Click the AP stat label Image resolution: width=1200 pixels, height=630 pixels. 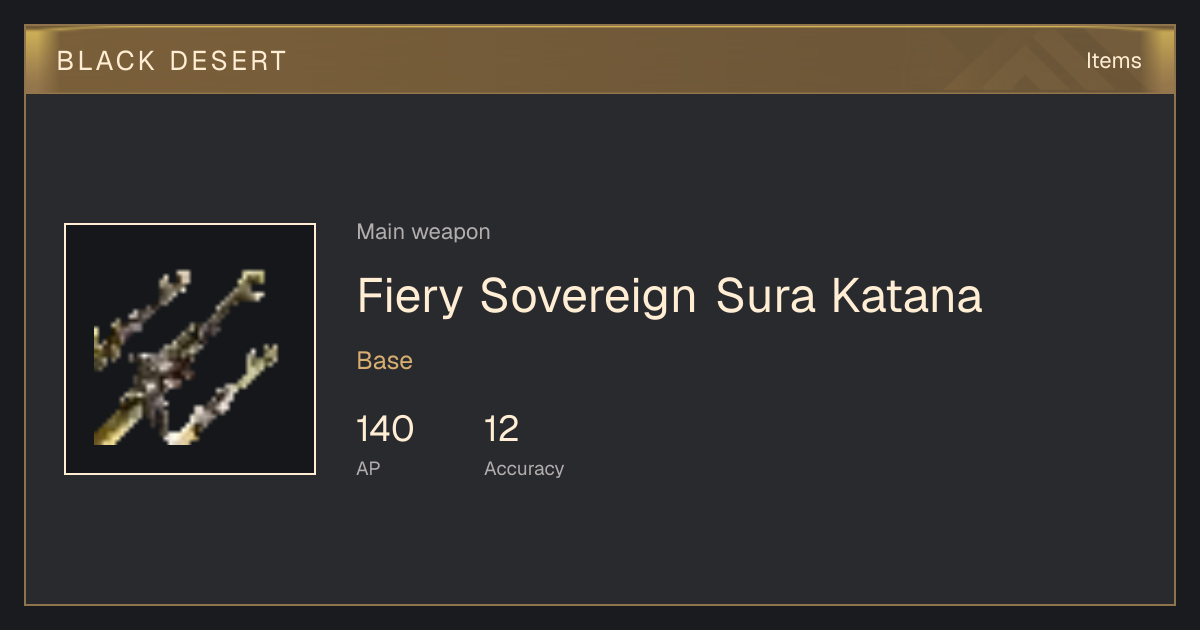[x=368, y=468]
